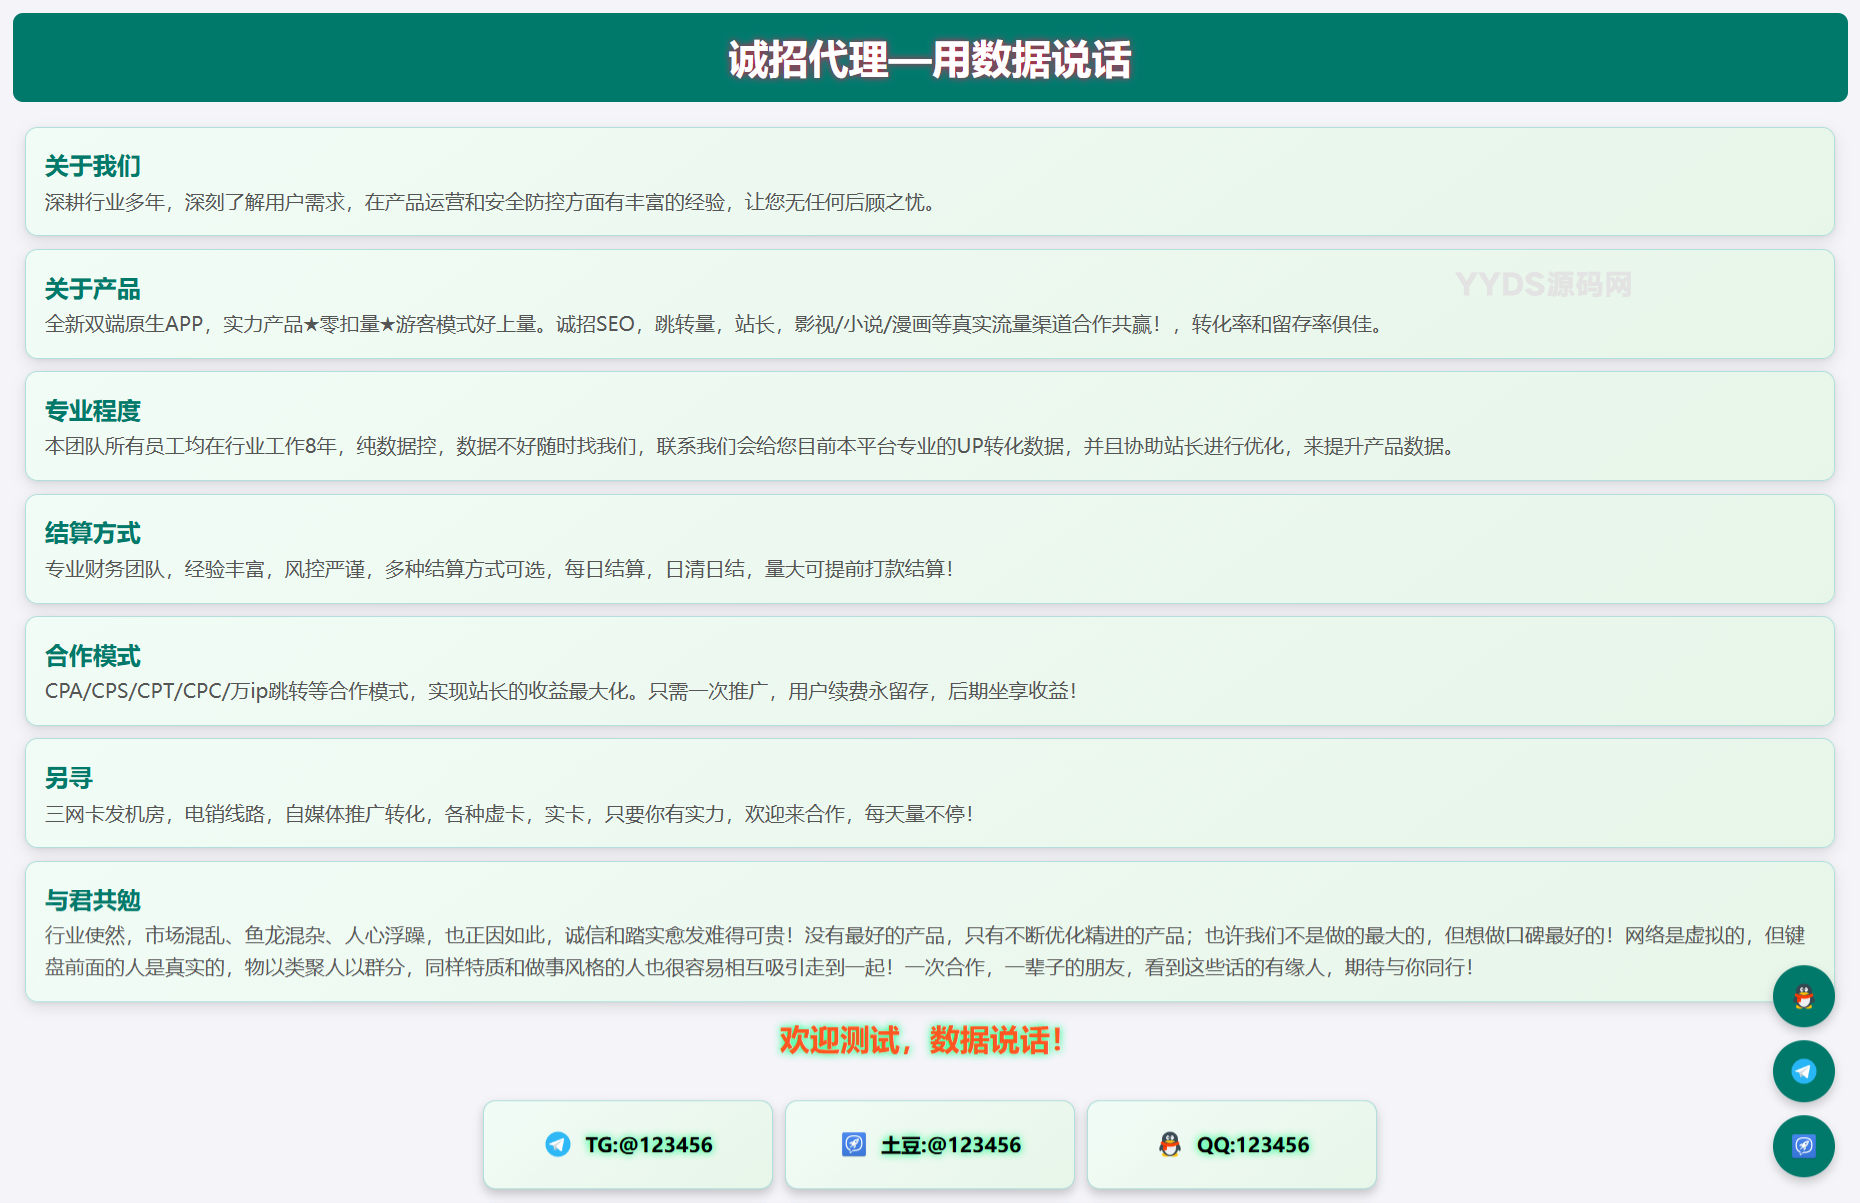The height and width of the screenshot is (1203, 1860).
Task: Open the QQ:123456 contact text
Action: tap(1252, 1145)
